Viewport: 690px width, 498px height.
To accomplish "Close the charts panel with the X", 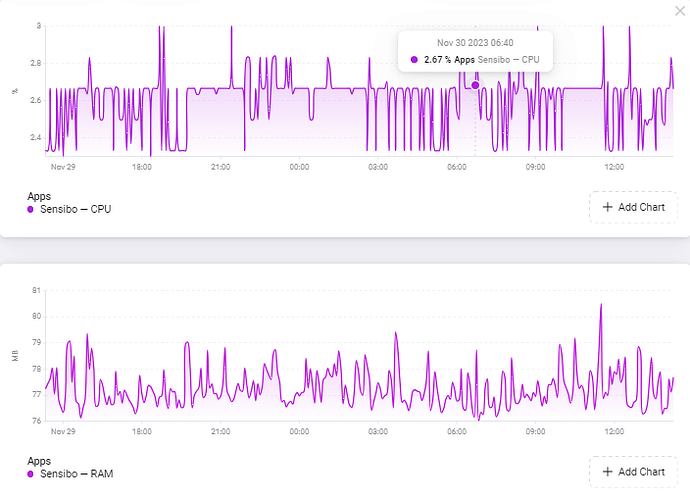I will tap(680, 11).
